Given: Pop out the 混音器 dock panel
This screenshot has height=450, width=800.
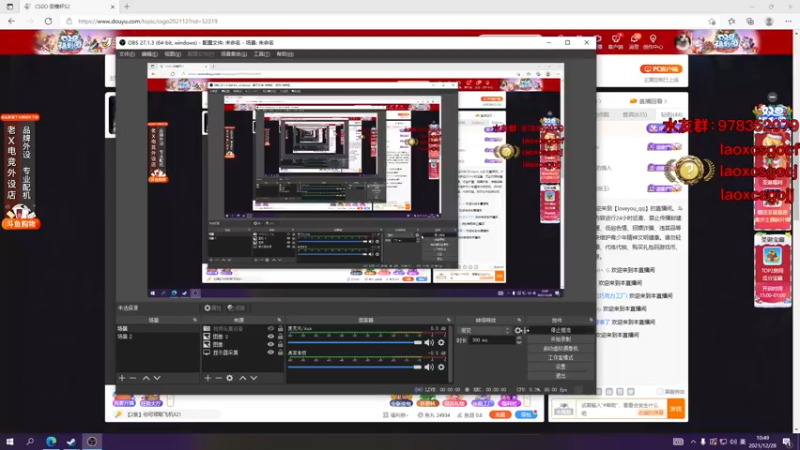Looking at the screenshot, I should click(x=448, y=320).
